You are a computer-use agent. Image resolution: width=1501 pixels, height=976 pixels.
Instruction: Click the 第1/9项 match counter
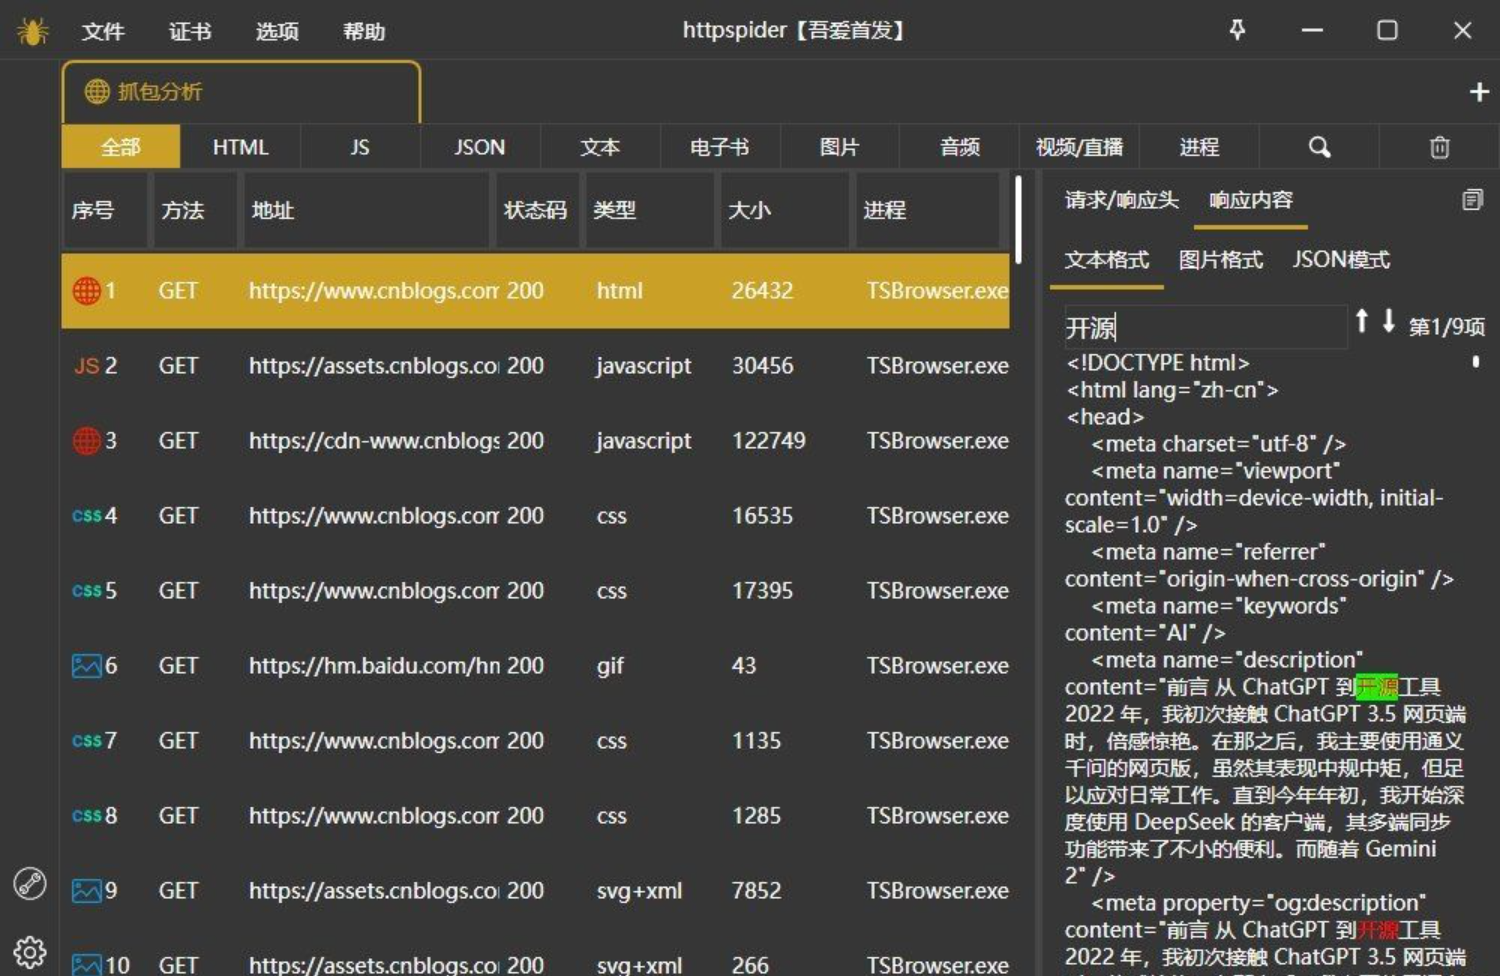pyautogui.click(x=1446, y=327)
